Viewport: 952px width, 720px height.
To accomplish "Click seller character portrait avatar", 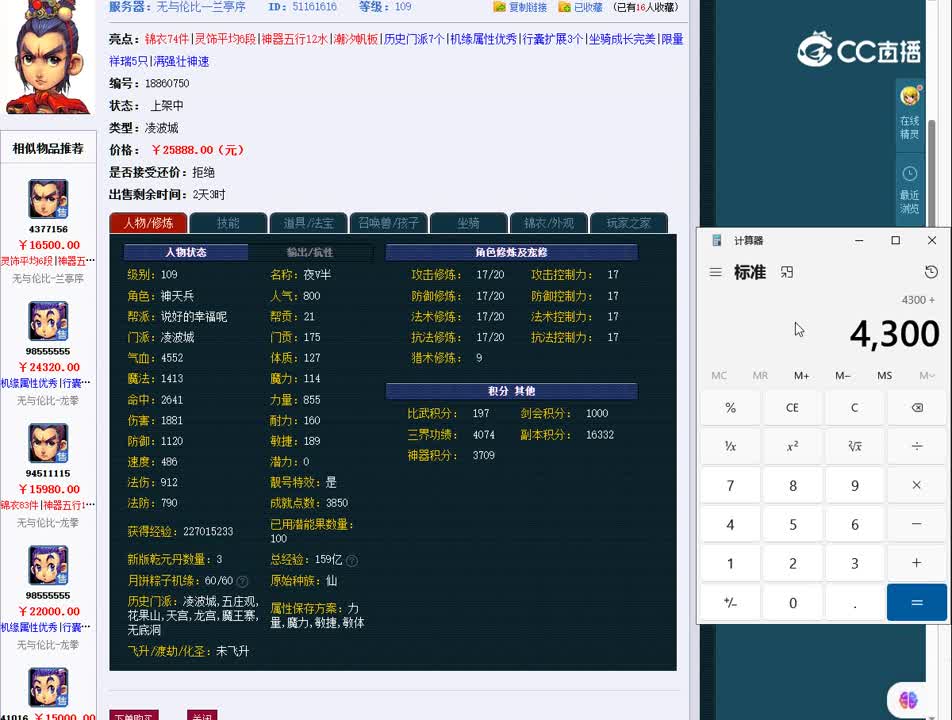I will (47, 58).
